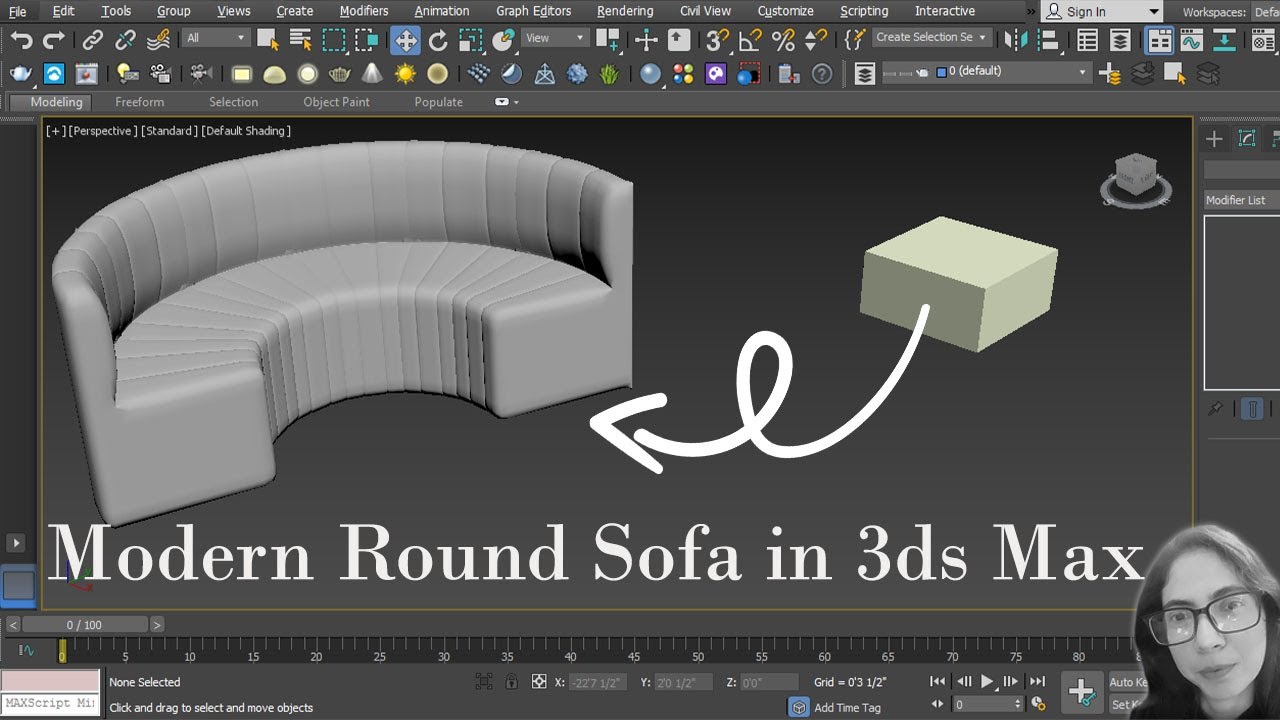Viewport: 1280px width, 720px height.
Task: Click the ViewCube navigation widget
Action: coord(1135,180)
